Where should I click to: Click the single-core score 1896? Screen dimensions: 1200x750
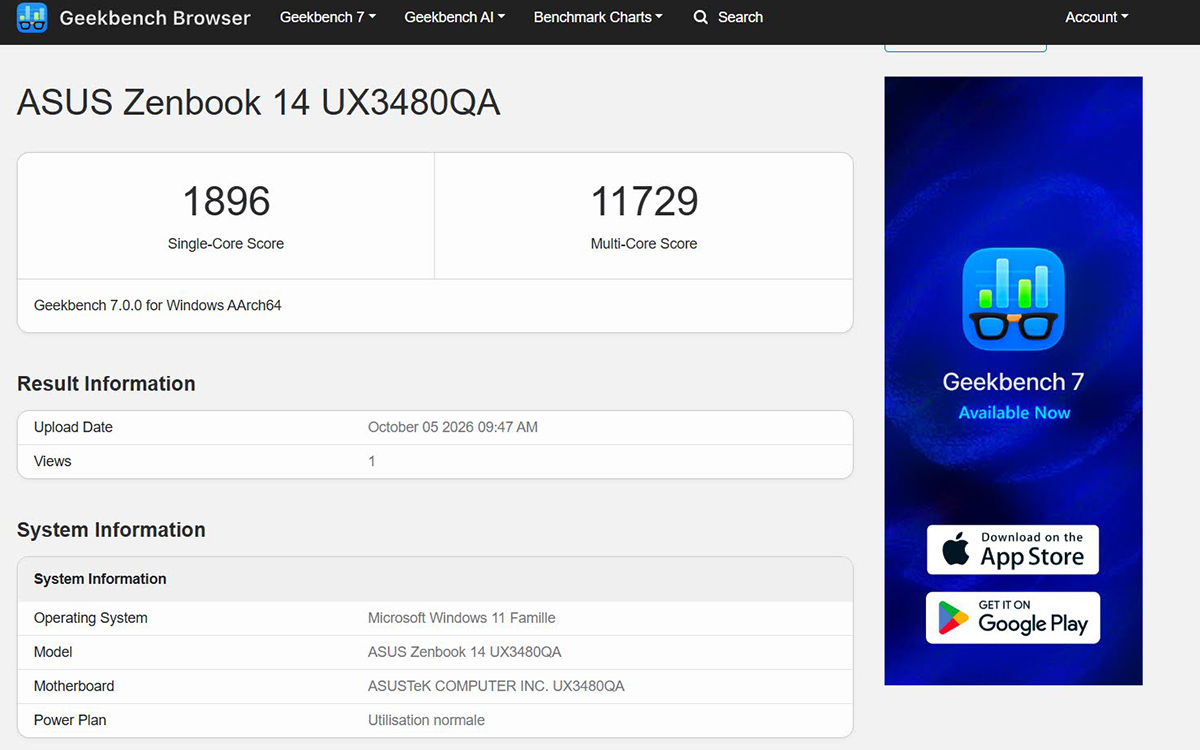tap(226, 201)
